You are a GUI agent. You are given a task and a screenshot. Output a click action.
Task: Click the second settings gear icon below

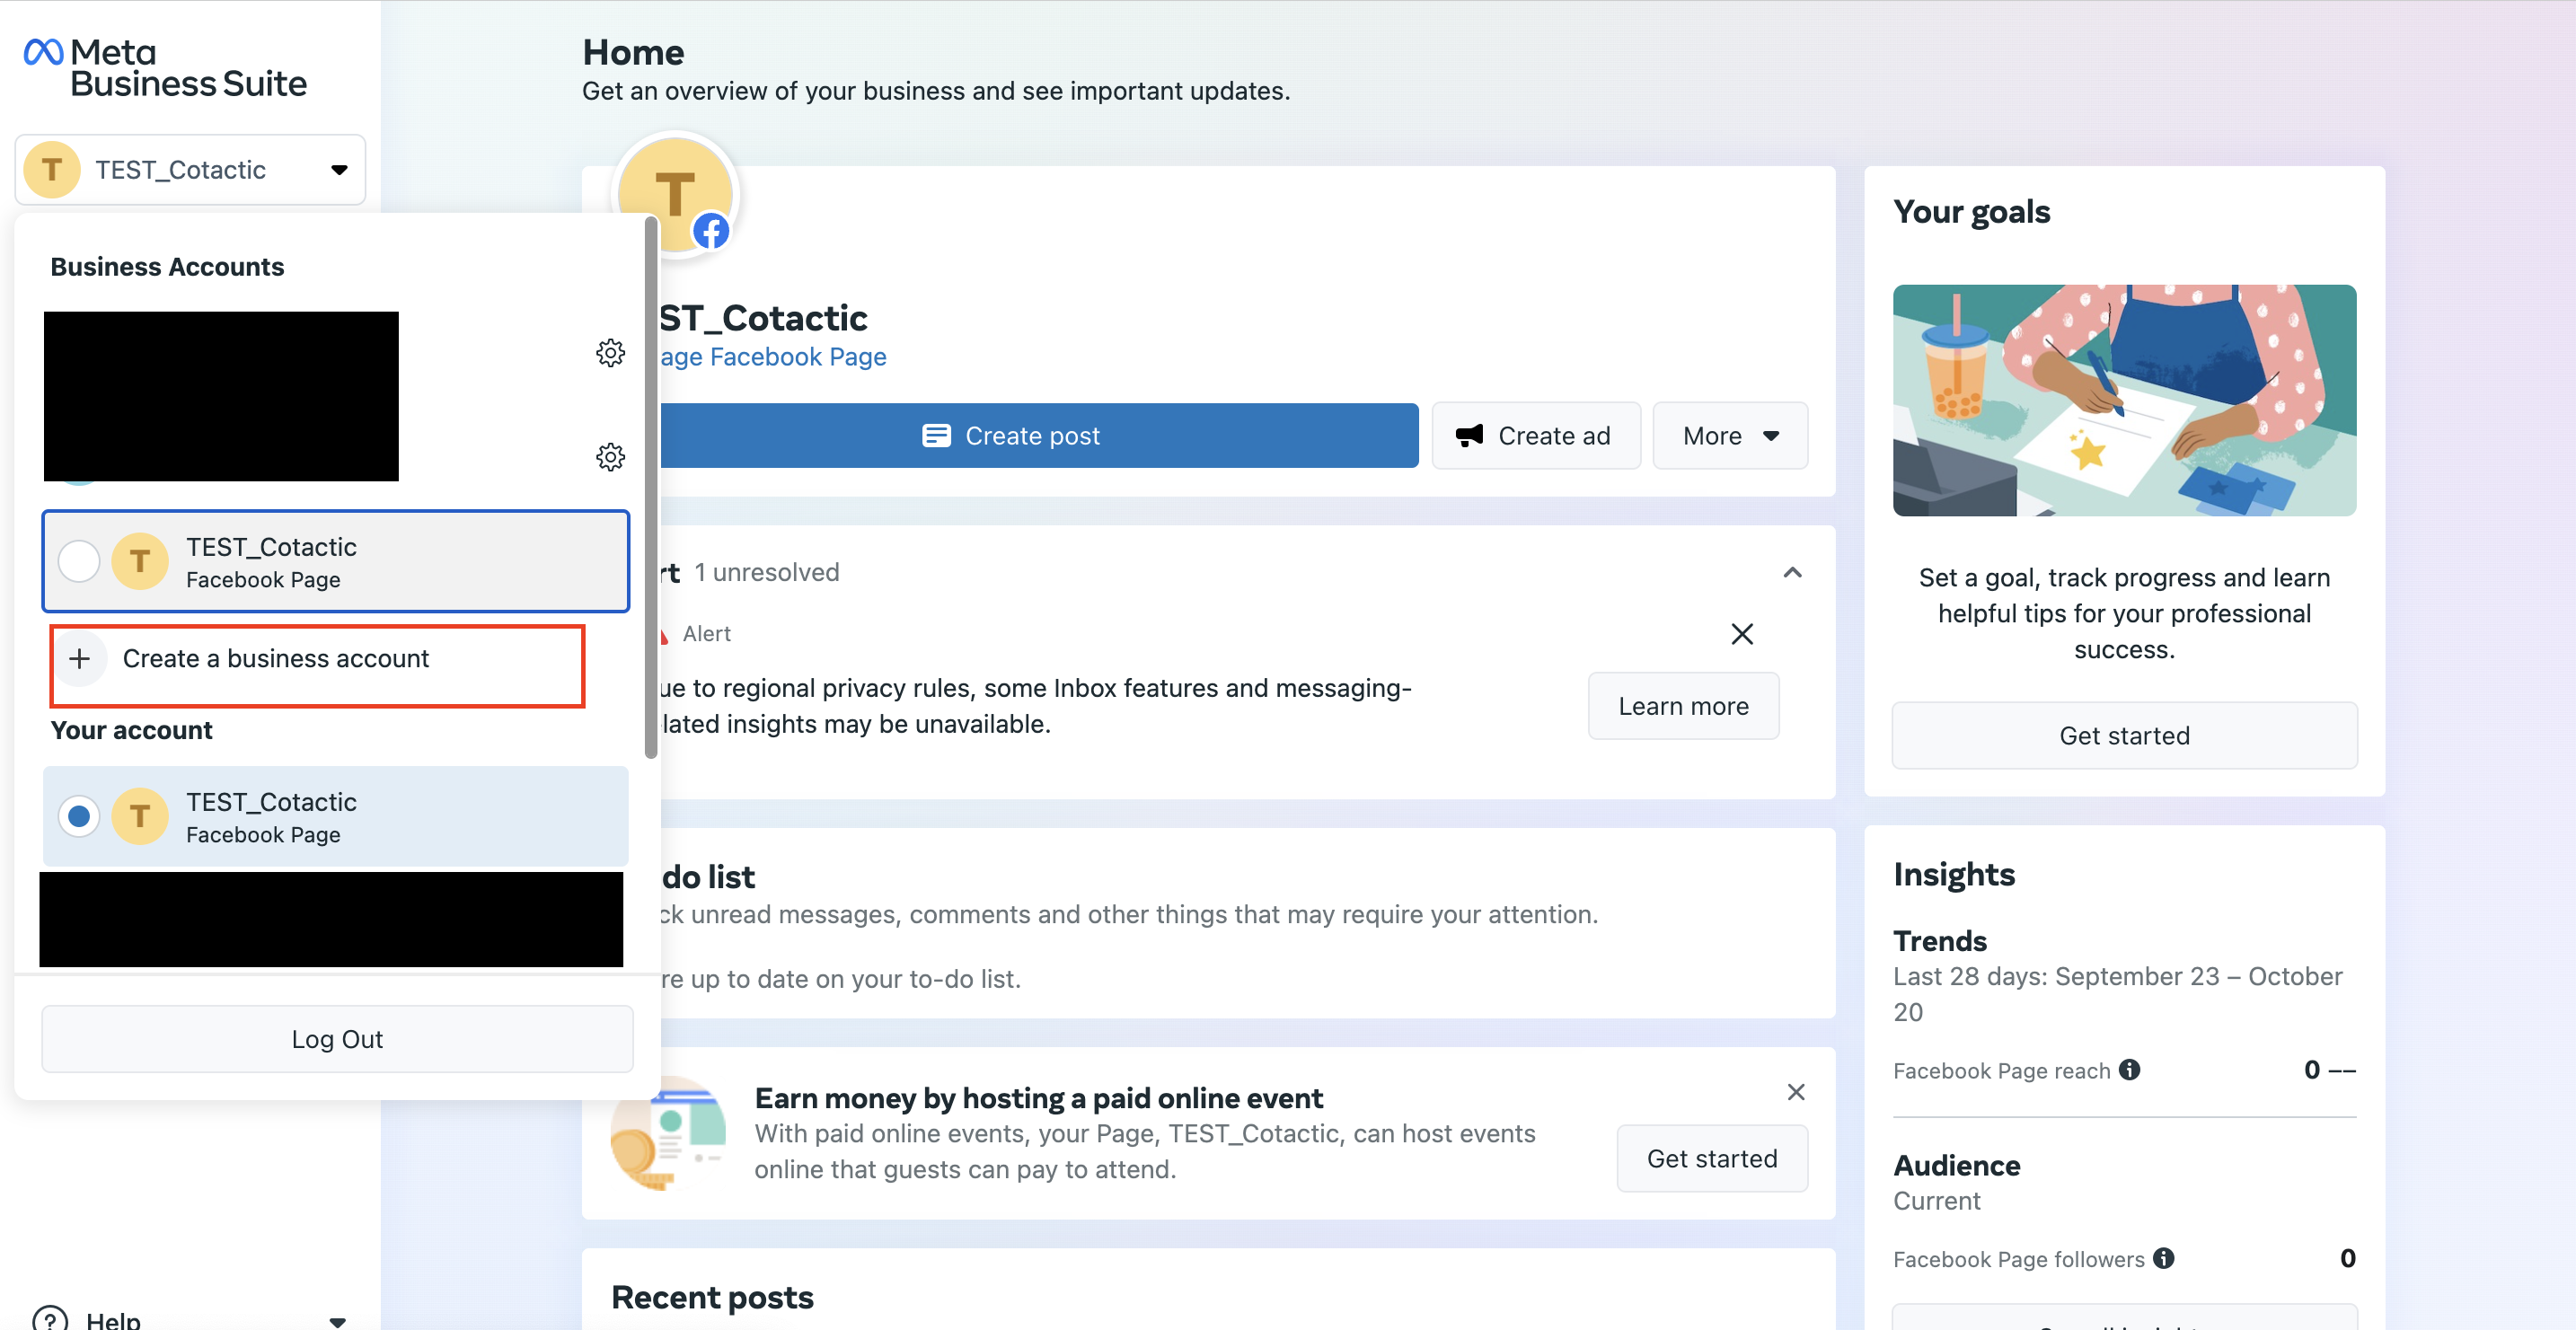pyautogui.click(x=609, y=454)
